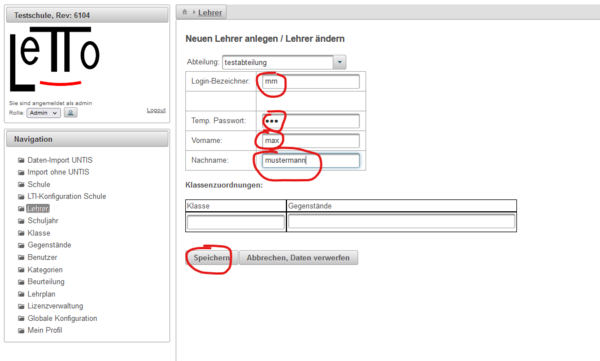This screenshot has width=600, height=361.
Task: Click Abbrechen, Daten verwerfen button
Action: pyautogui.click(x=298, y=258)
